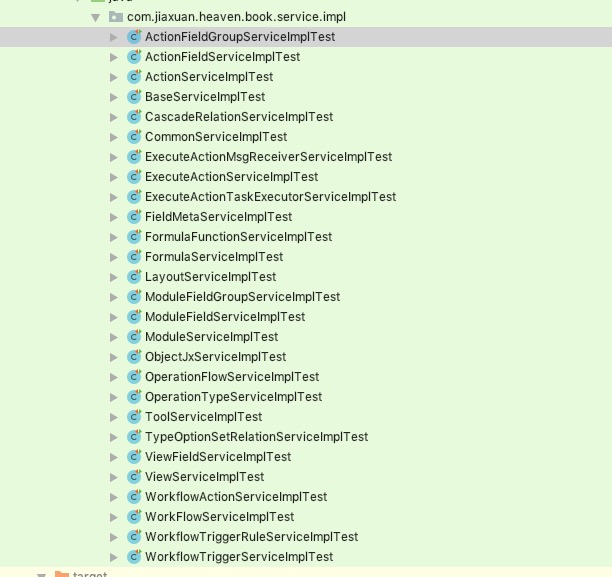Click the class icon of ActionFieldServiceImplTest
The height and width of the screenshot is (577, 612).
(x=134, y=57)
